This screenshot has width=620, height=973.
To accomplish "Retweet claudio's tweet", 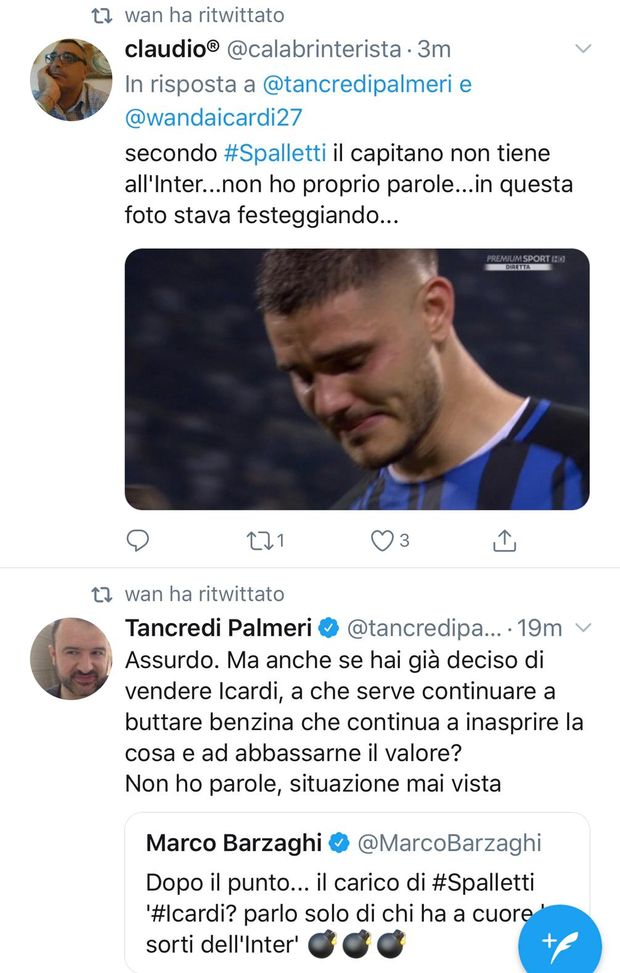I will tap(261, 540).
